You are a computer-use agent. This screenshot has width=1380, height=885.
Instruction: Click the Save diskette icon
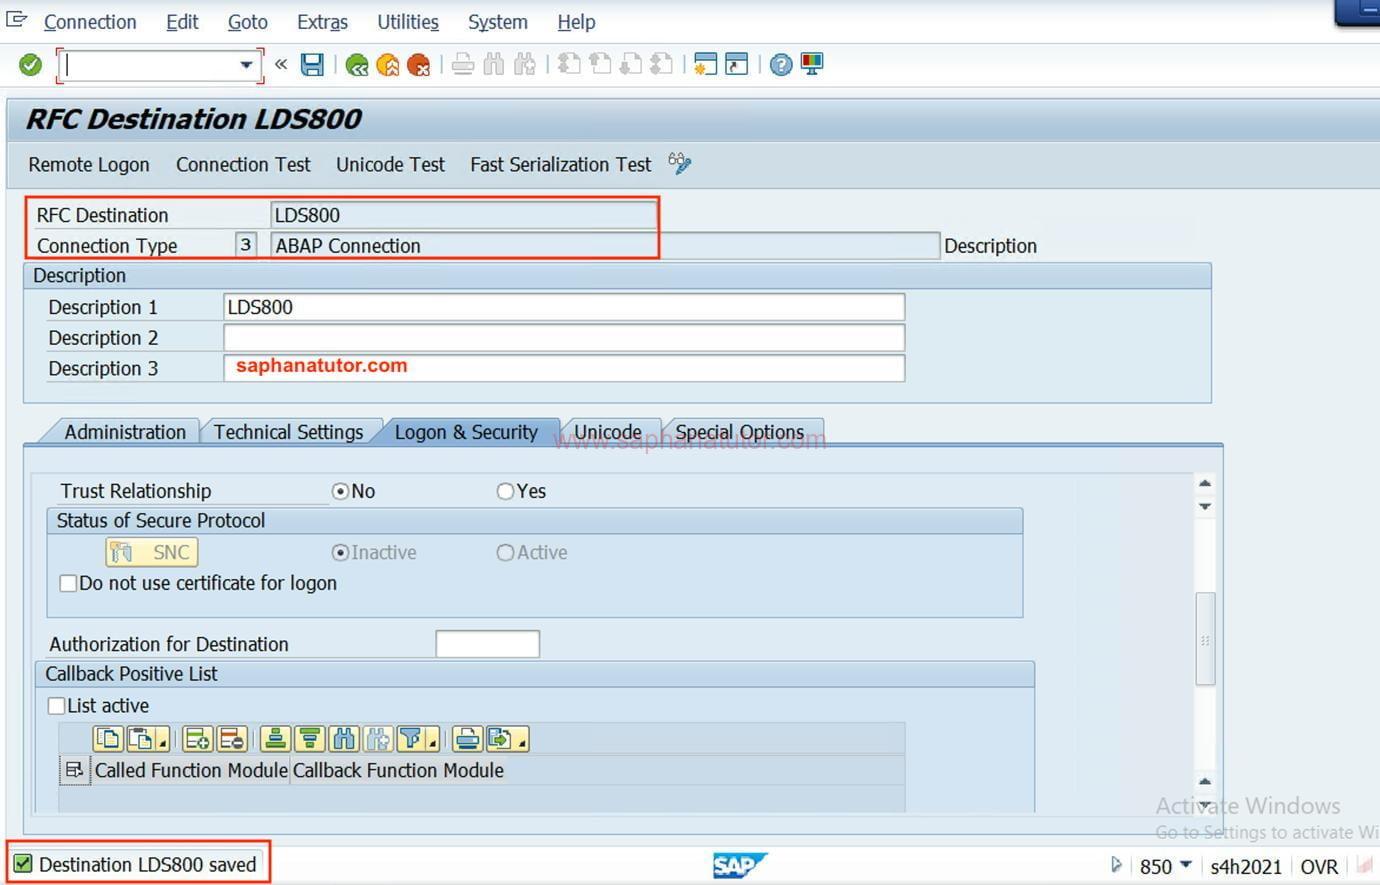point(312,65)
